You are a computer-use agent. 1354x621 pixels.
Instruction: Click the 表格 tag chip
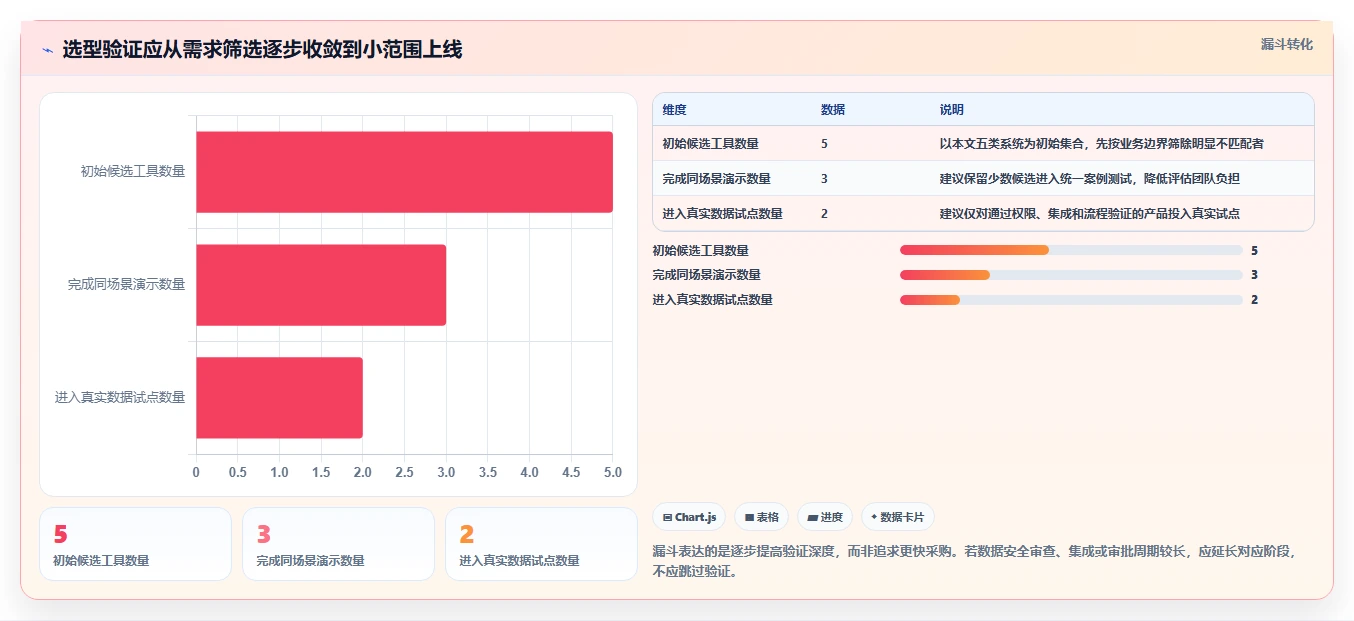click(x=761, y=517)
